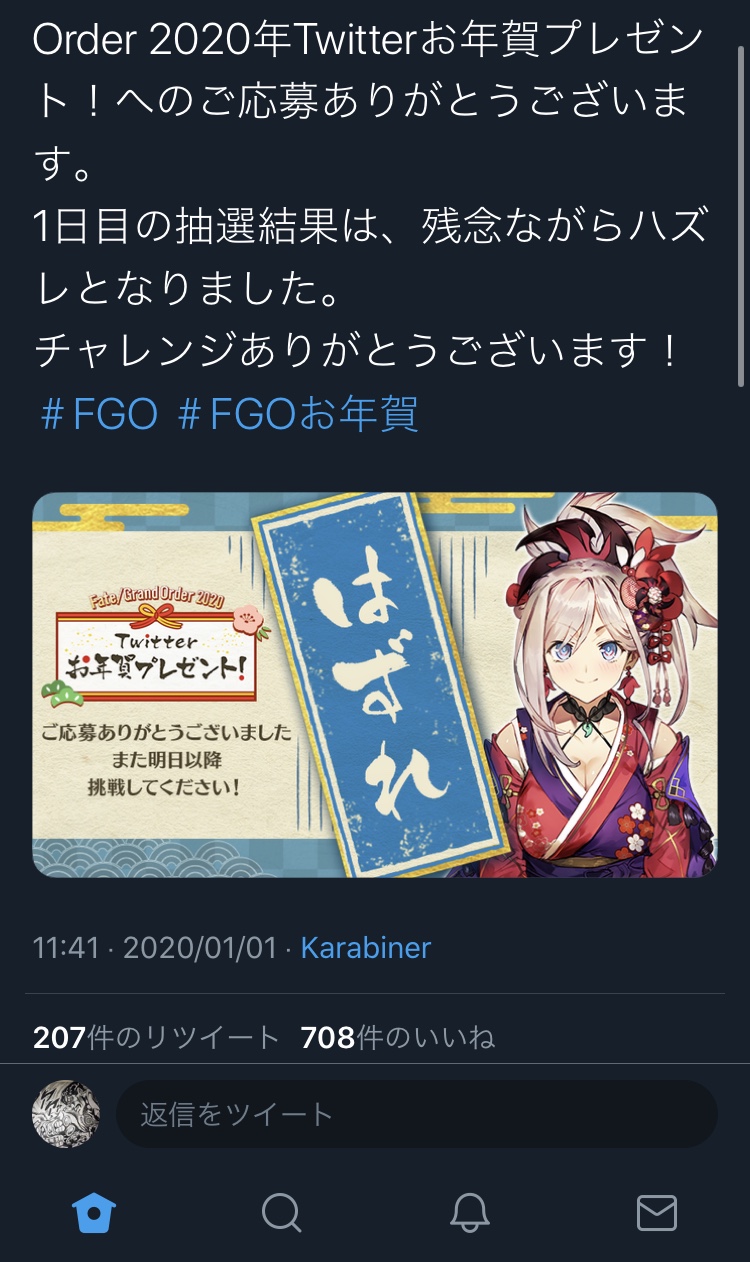The image size is (750, 1262).
Task: Focus the 返信をツイート reply field
Action: coord(417,1114)
